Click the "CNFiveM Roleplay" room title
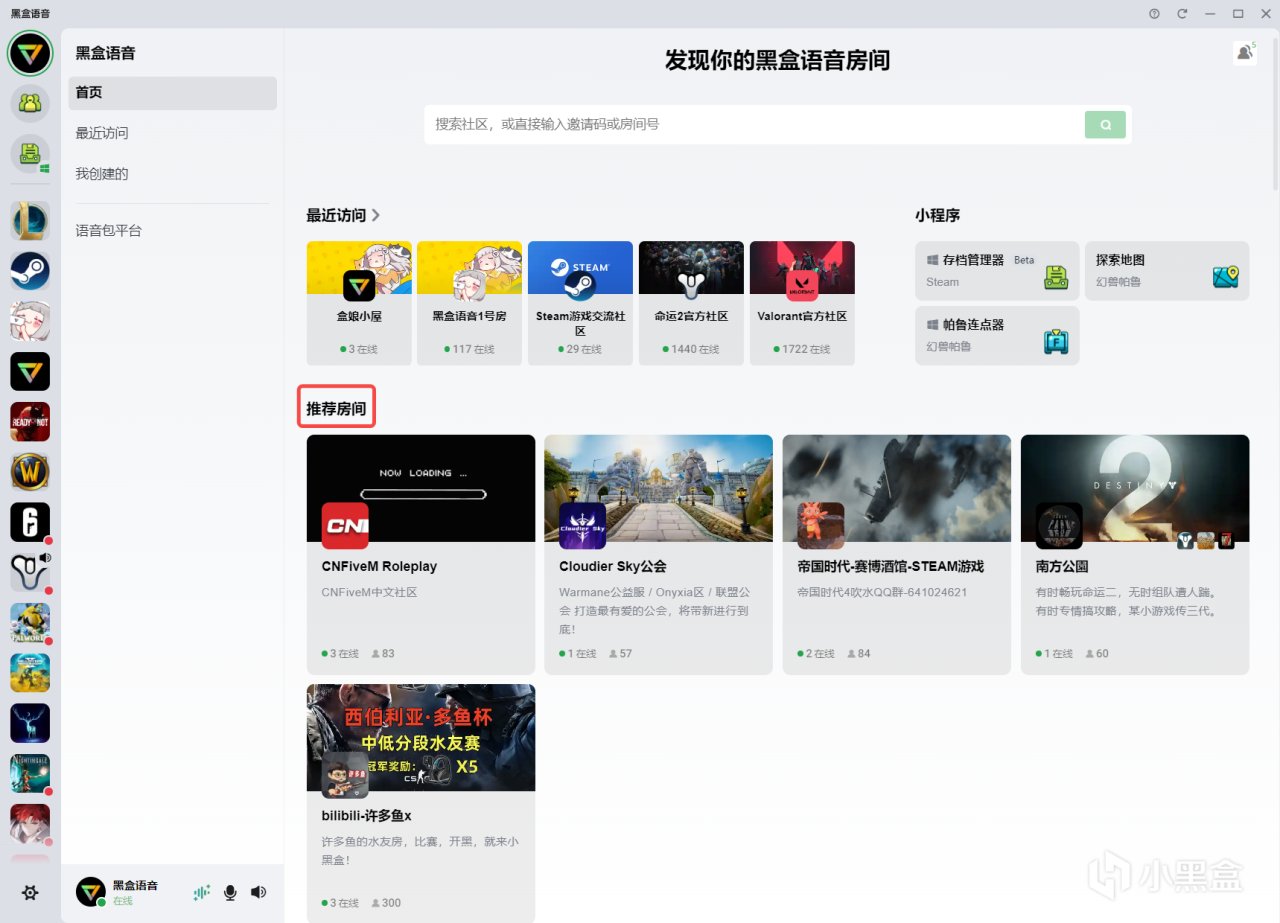 tap(379, 567)
